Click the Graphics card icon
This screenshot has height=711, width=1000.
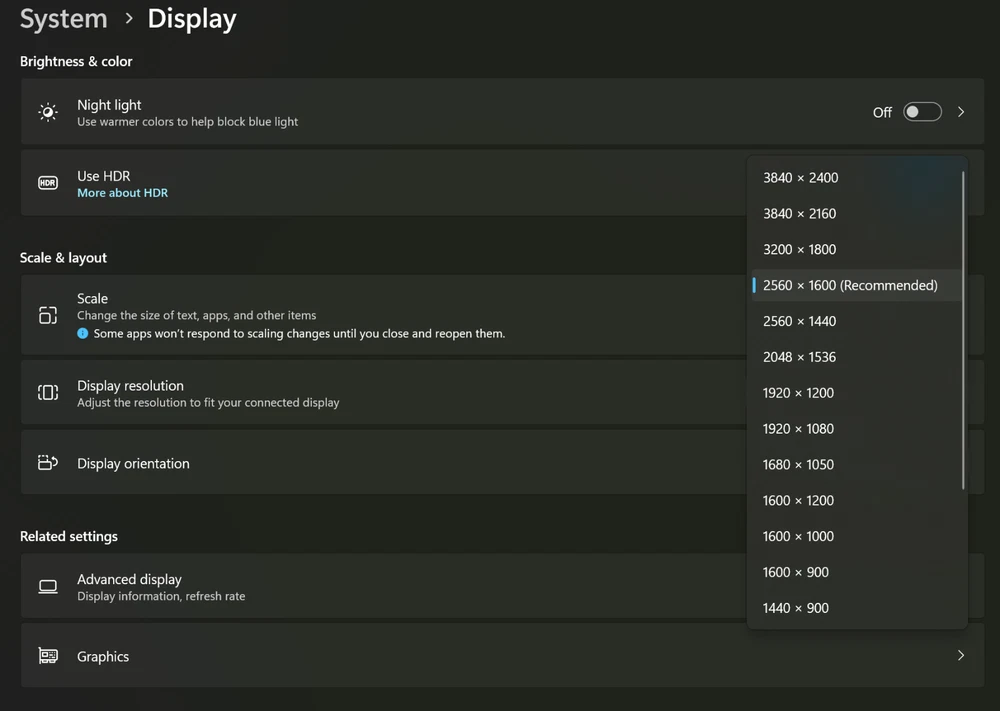click(48, 656)
